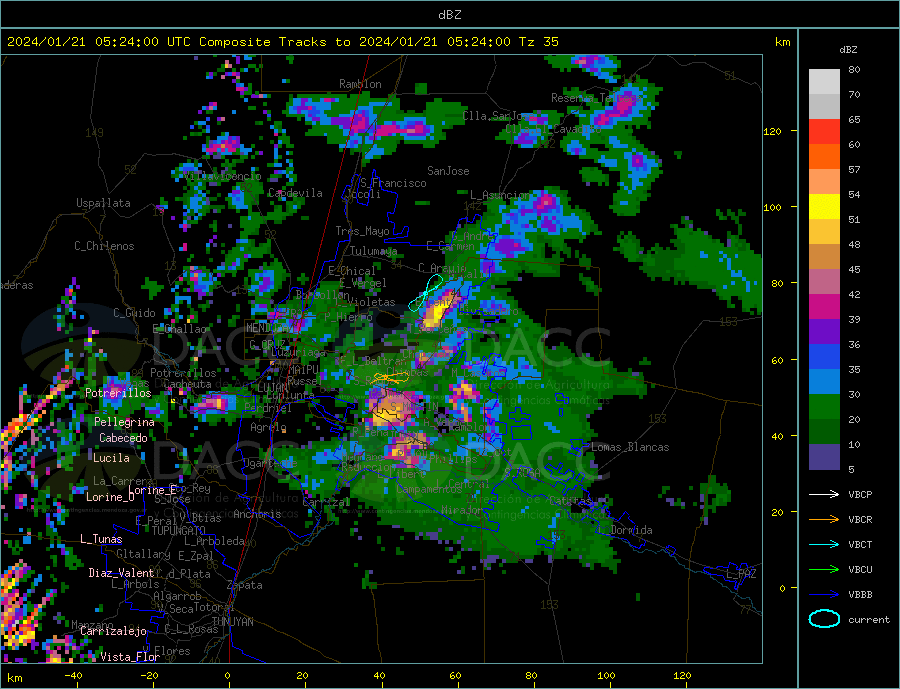Pick the red swatch between 65 and 60
The image size is (900, 689).
click(x=824, y=132)
